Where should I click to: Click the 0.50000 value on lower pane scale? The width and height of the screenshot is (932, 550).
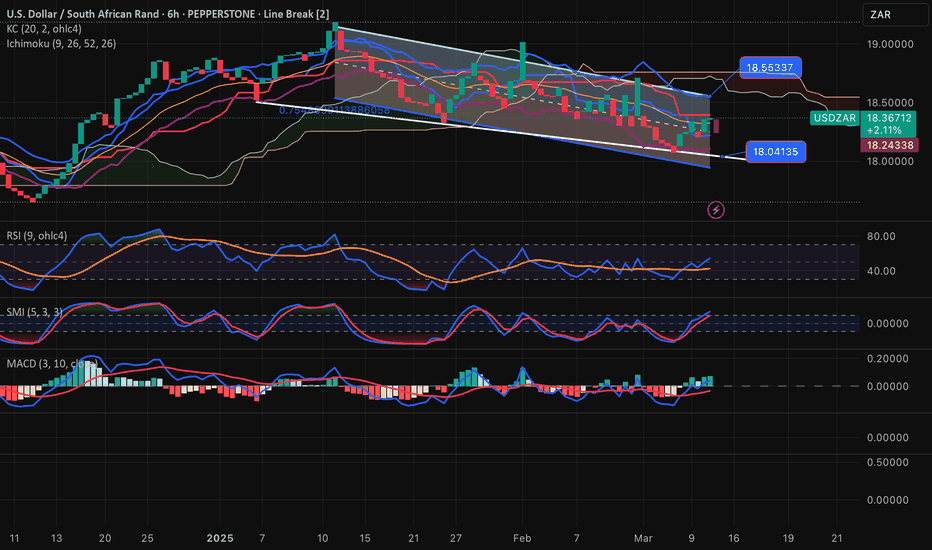coord(887,462)
